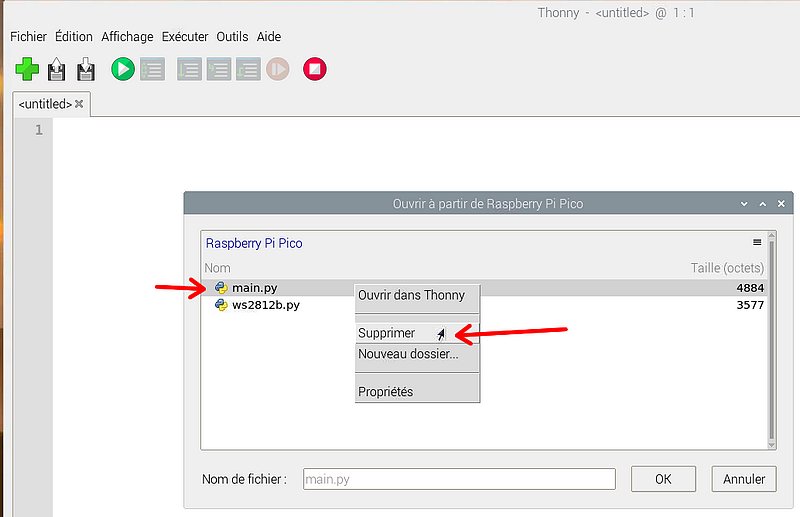Open the Exécuter menu
This screenshot has width=800, height=517.
click(x=185, y=37)
